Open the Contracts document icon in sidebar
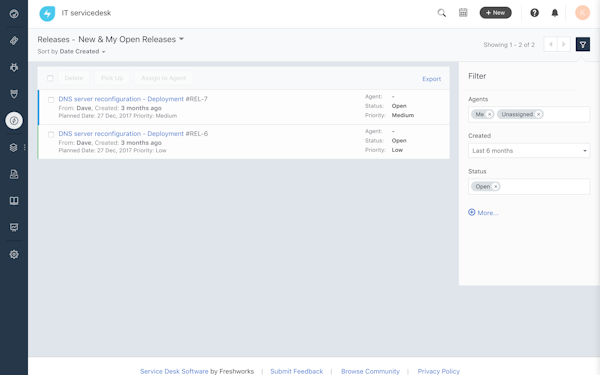Image resolution: width=600 pixels, height=375 pixels. pyautogui.click(x=14, y=174)
